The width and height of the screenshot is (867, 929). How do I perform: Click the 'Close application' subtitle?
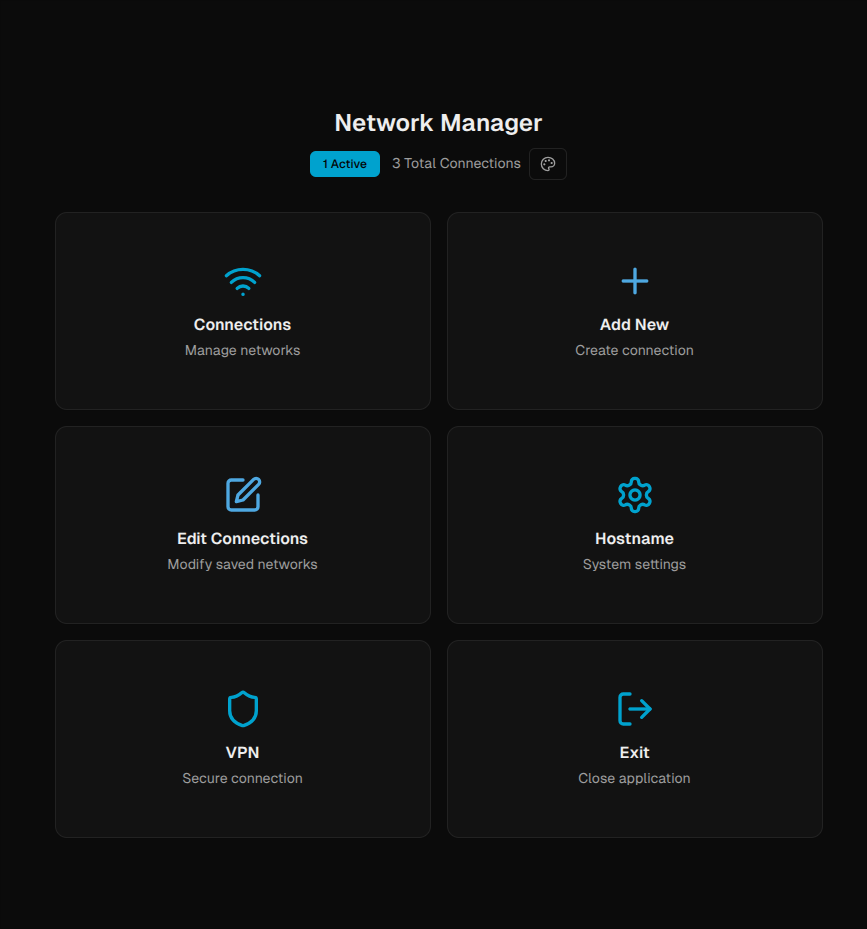click(x=634, y=778)
